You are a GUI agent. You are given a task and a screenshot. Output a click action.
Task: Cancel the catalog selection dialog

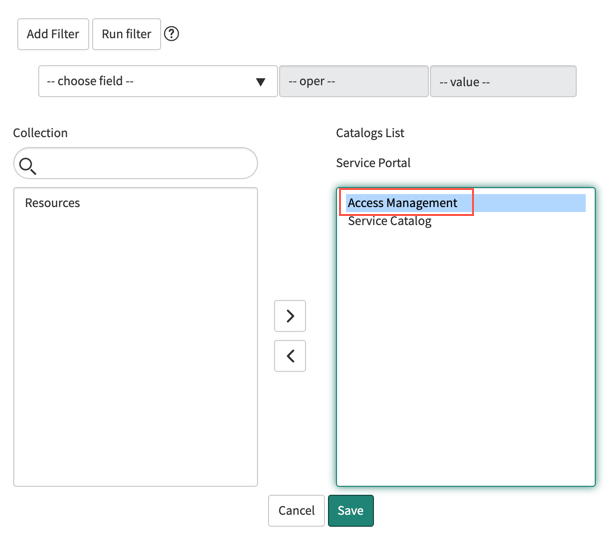coord(296,511)
